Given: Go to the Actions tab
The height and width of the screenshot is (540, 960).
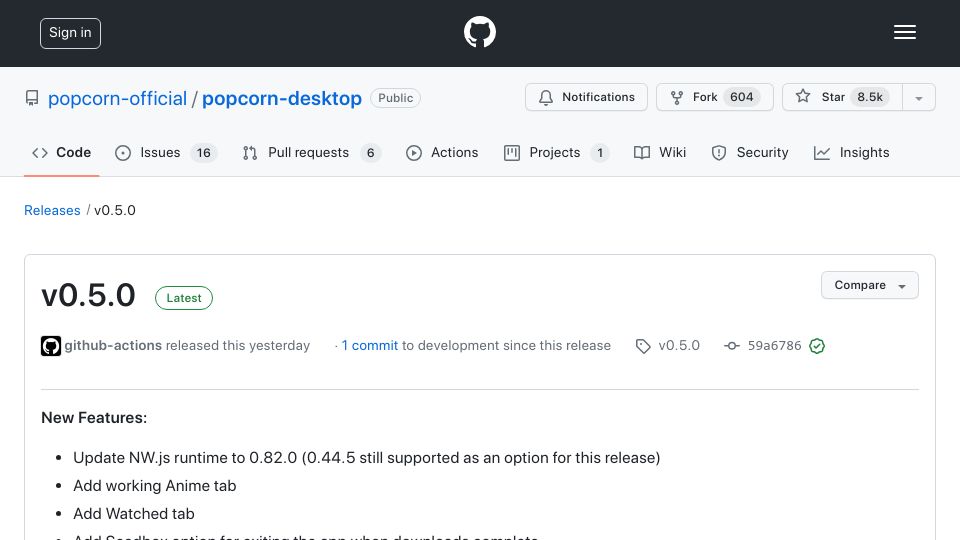Looking at the screenshot, I should pyautogui.click(x=442, y=153).
